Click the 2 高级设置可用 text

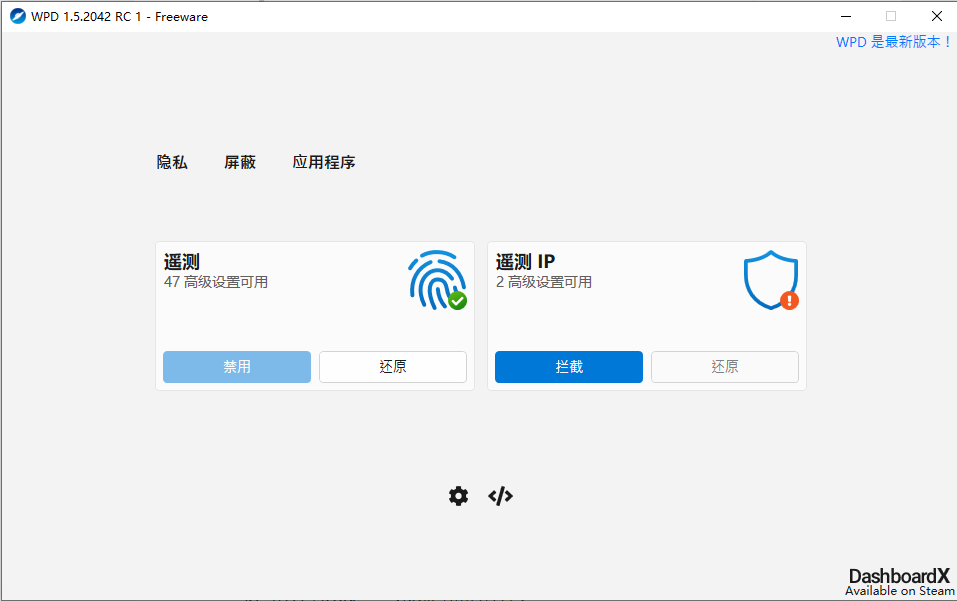click(x=541, y=281)
